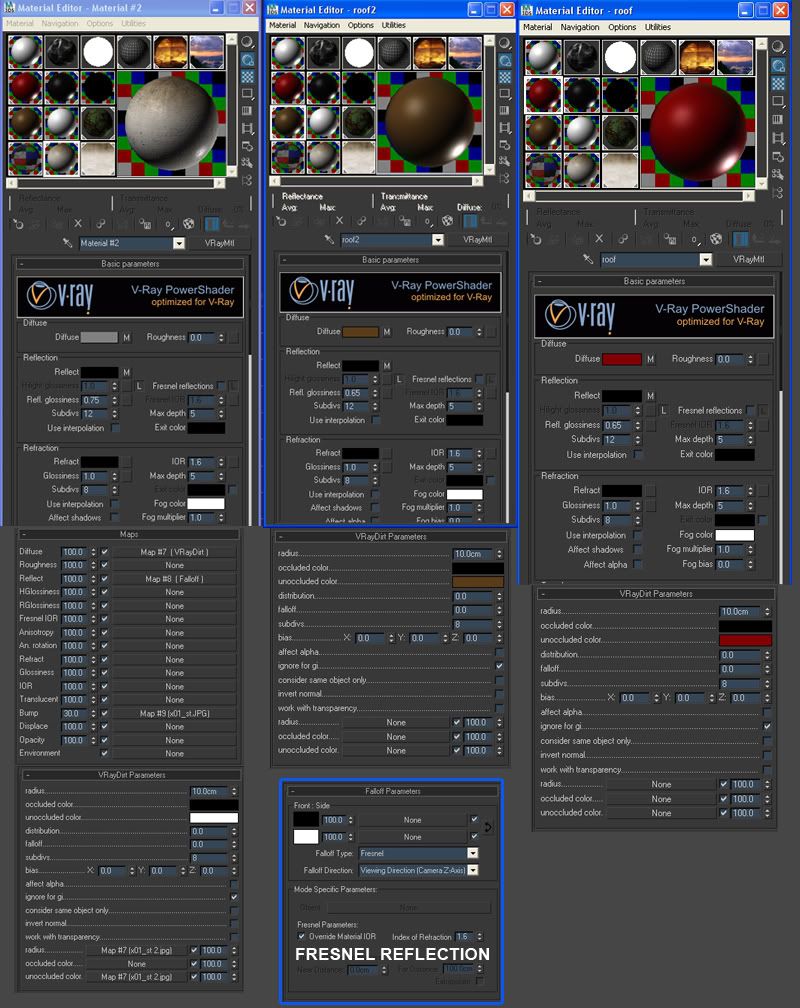This screenshot has height=1008, width=800.
Task: Toggle Fresnel reflections checkbox in roof window
Action: tap(750, 410)
